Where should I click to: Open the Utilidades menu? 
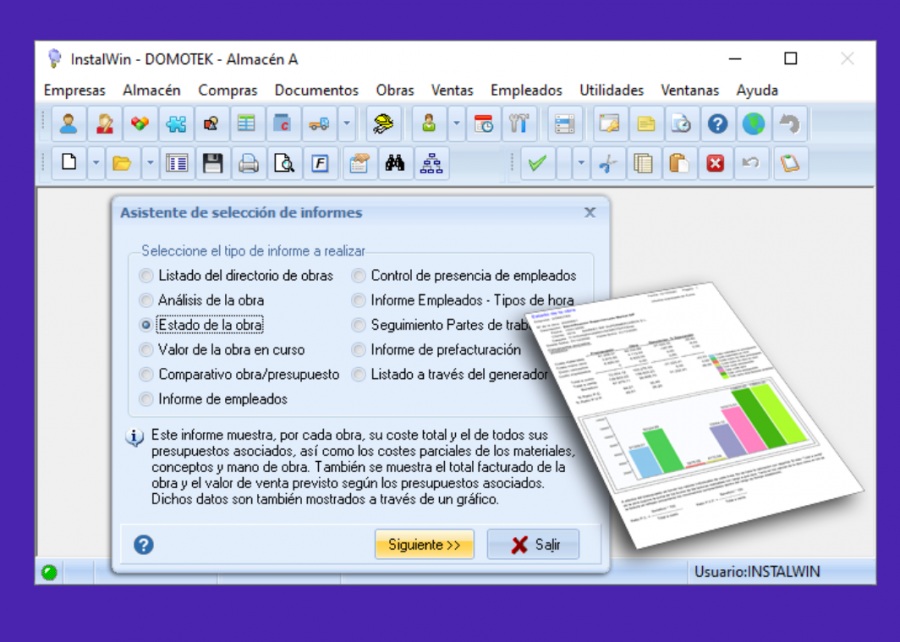[x=611, y=91]
